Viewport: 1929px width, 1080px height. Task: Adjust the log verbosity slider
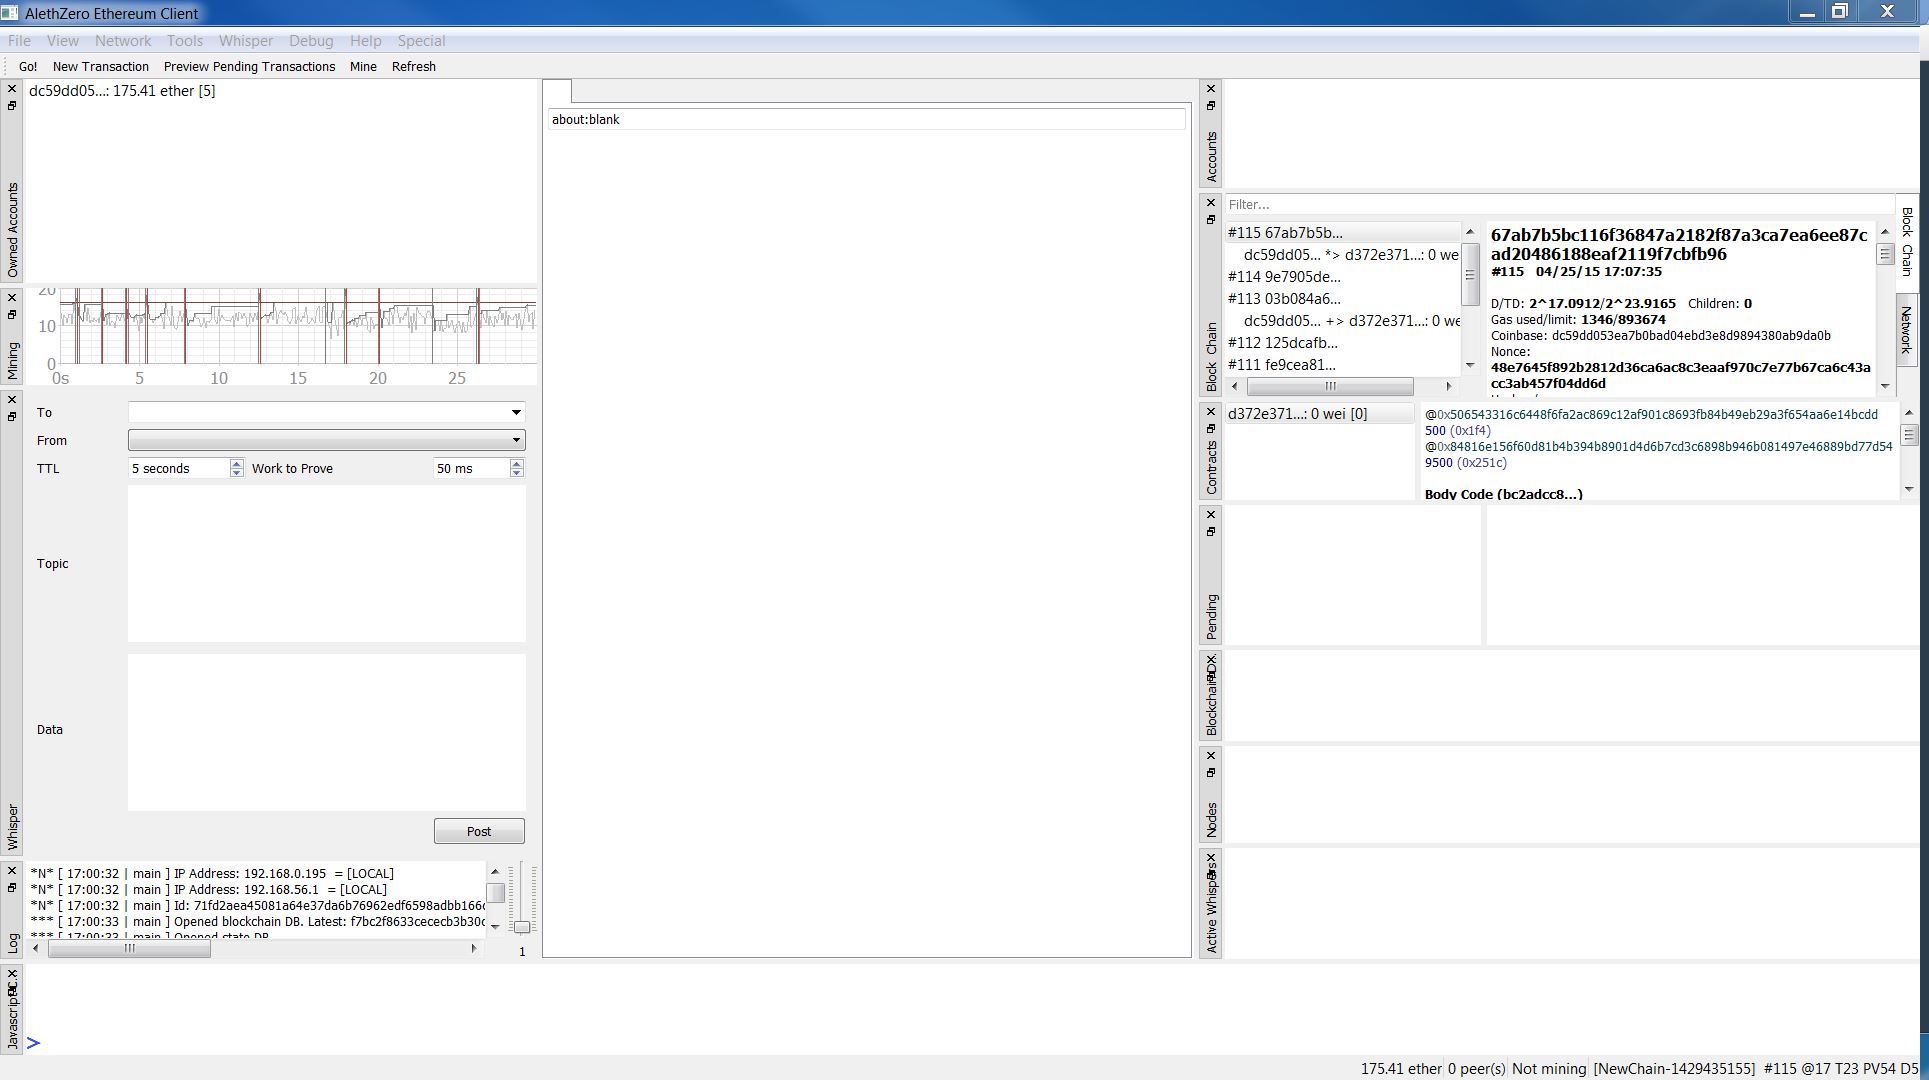[522, 926]
